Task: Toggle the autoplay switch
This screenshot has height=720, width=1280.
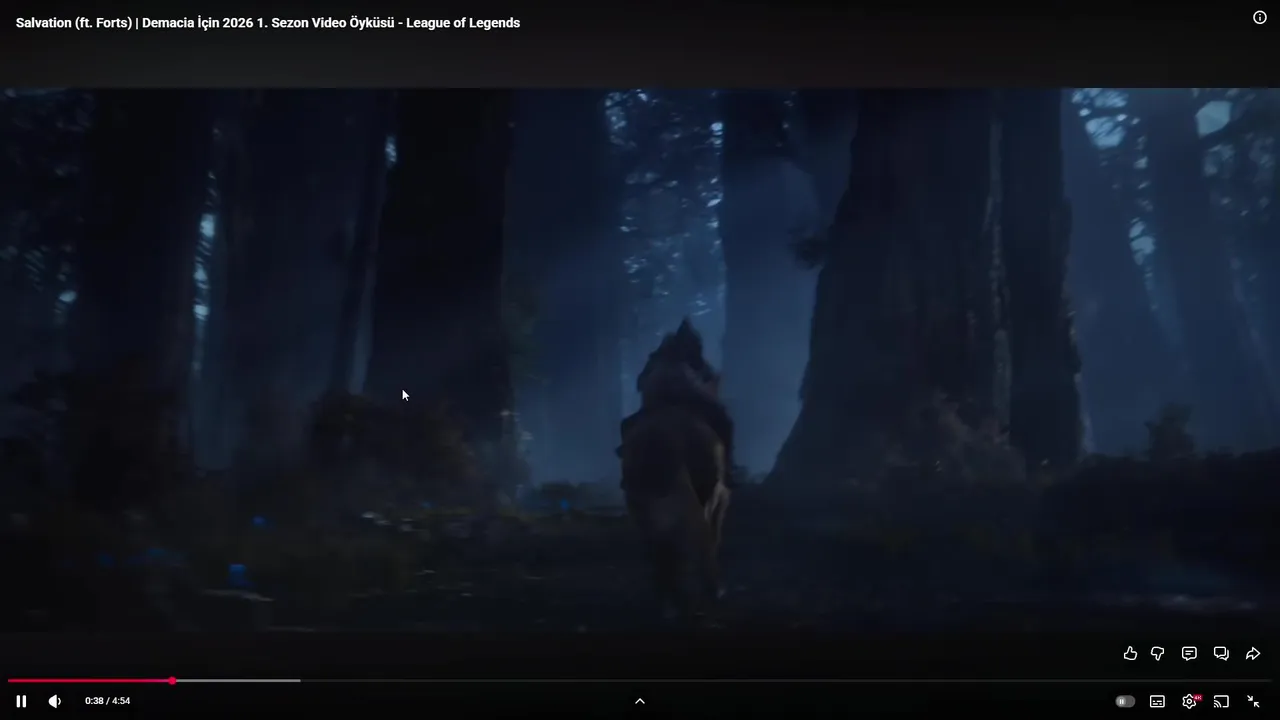Action: pos(1125,701)
